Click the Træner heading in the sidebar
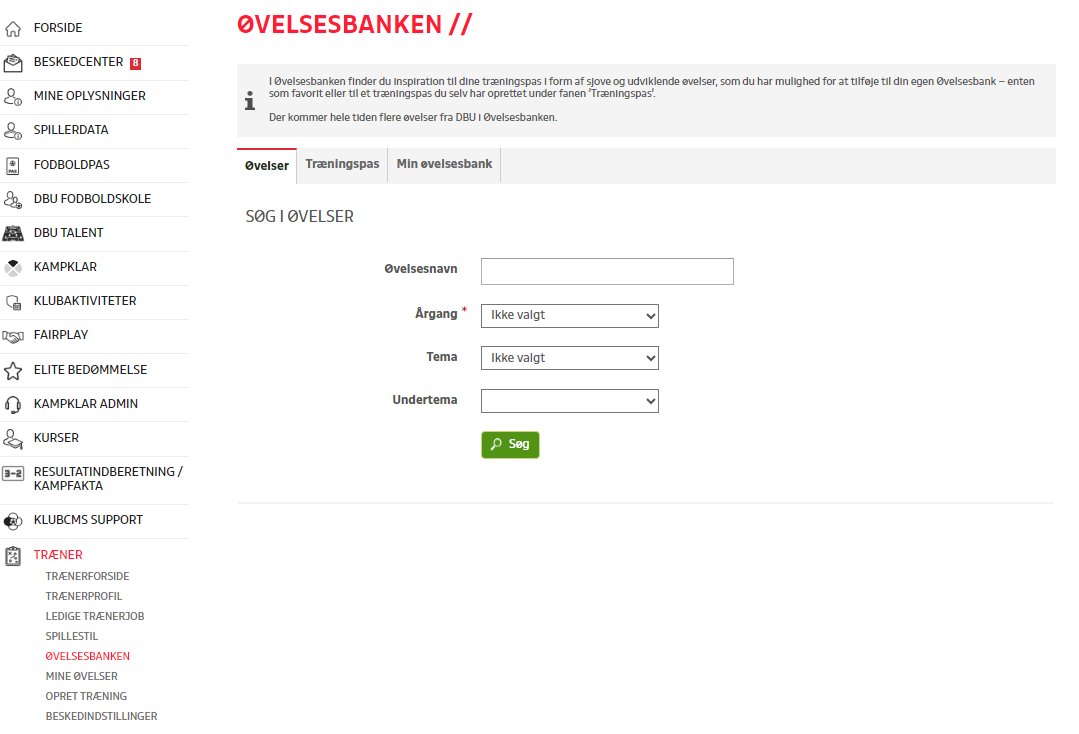The width and height of the screenshot is (1079, 734). pos(58,555)
